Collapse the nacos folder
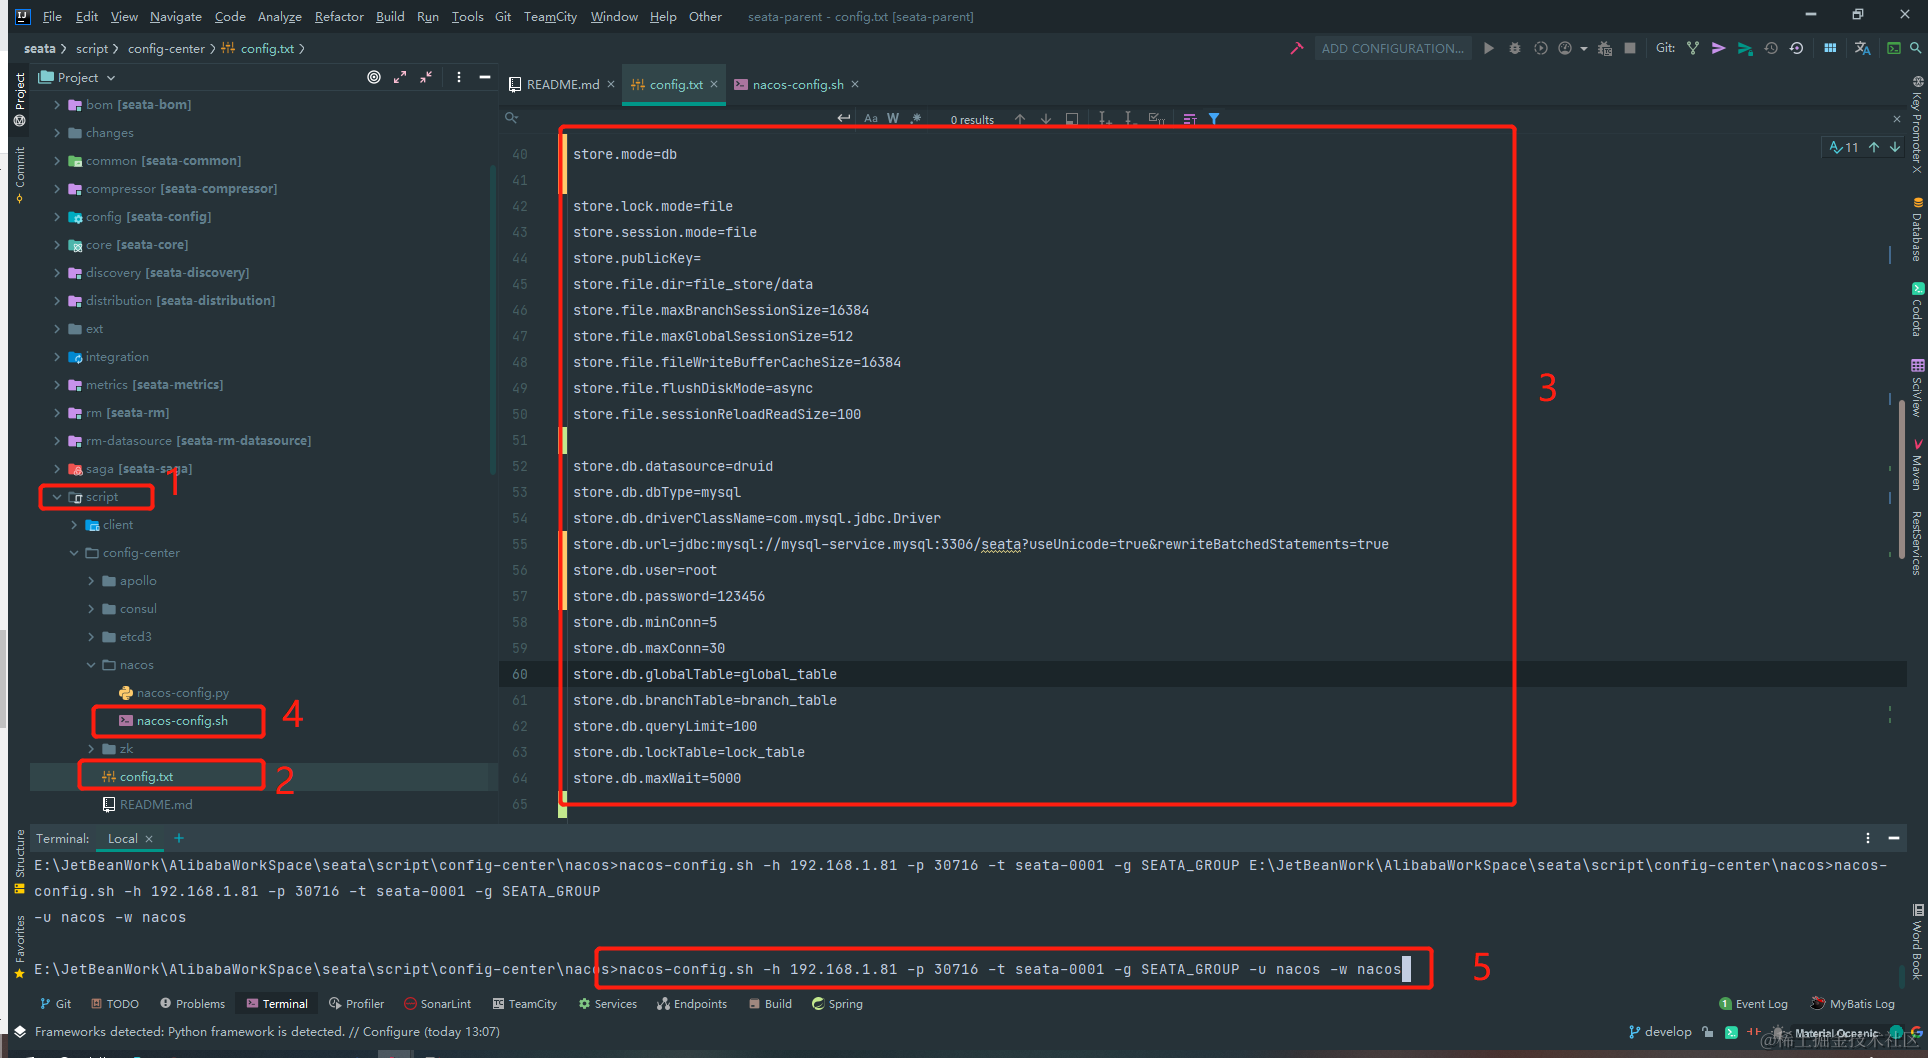 pyautogui.click(x=91, y=664)
